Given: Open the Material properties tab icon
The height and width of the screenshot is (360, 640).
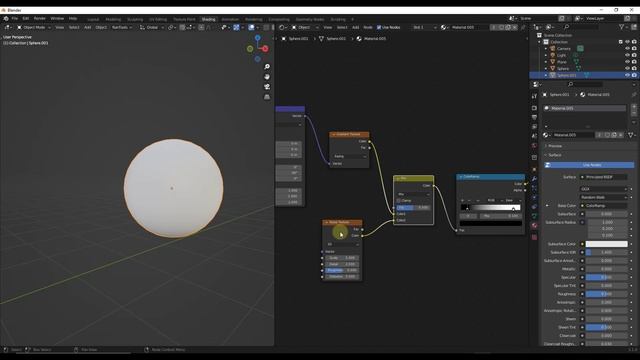Looking at the screenshot, I should click(x=534, y=225).
